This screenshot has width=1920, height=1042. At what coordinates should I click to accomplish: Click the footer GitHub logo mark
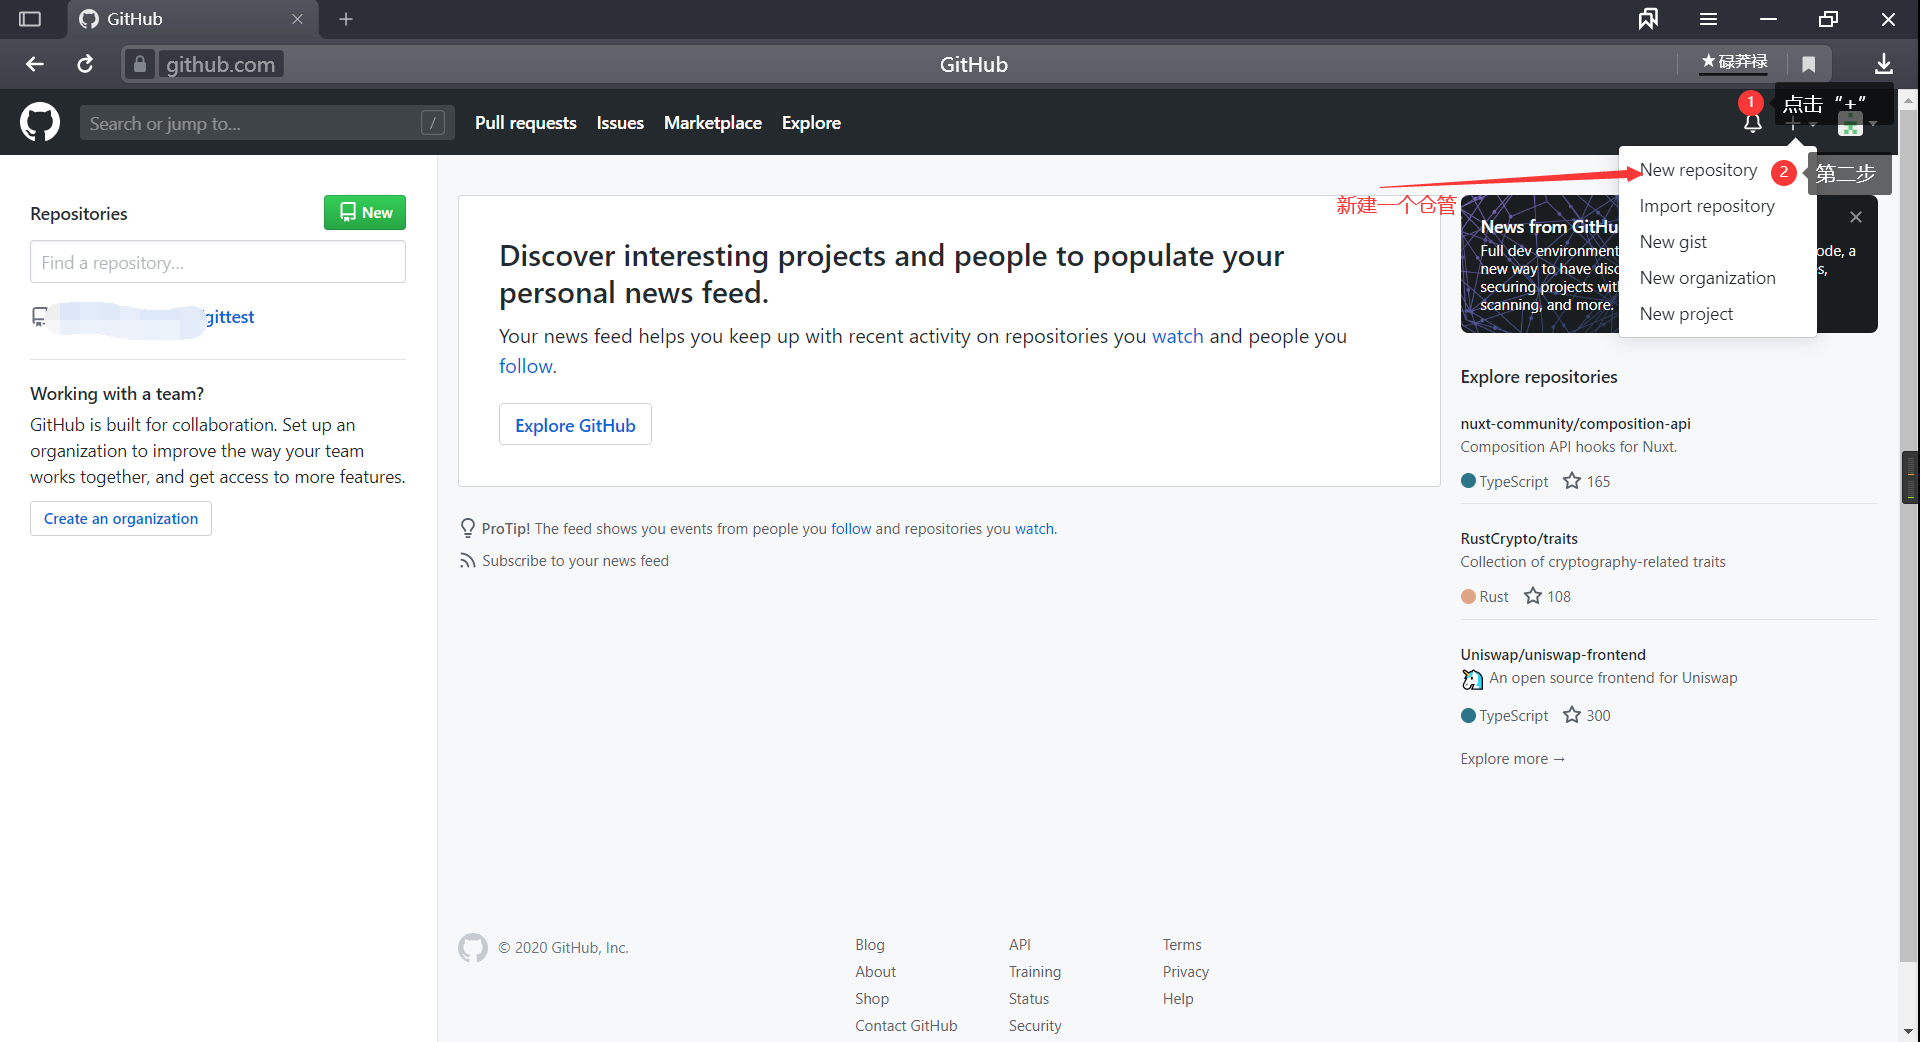473,947
